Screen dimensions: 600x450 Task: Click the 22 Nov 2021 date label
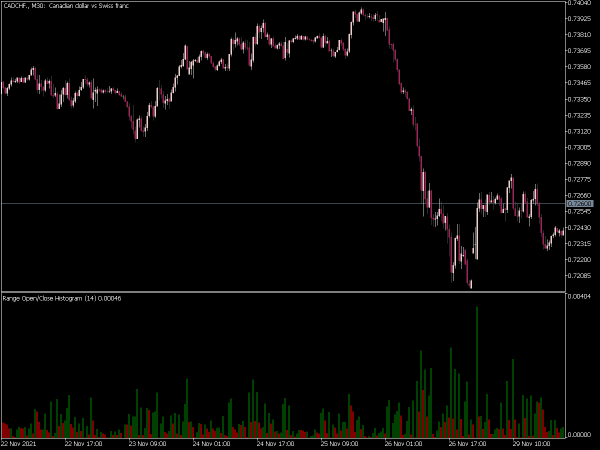point(19,444)
